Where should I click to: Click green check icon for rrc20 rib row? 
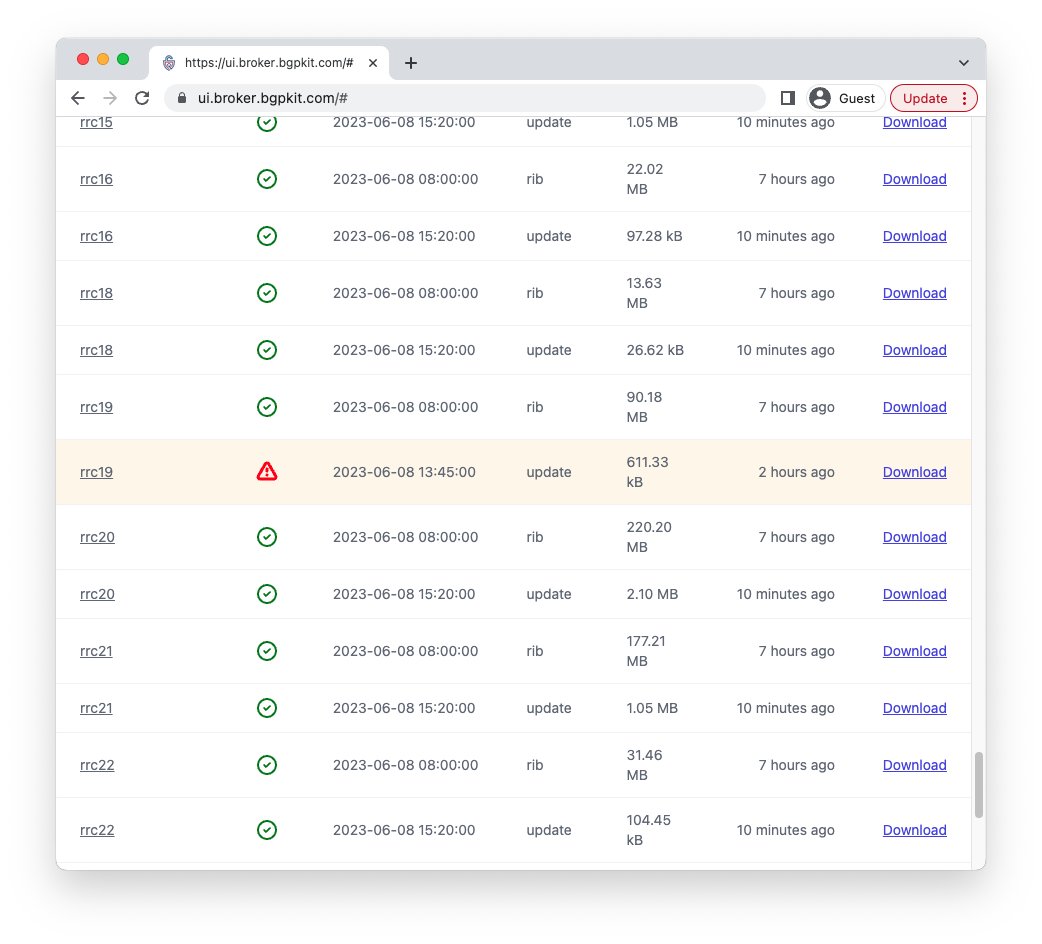(267, 537)
